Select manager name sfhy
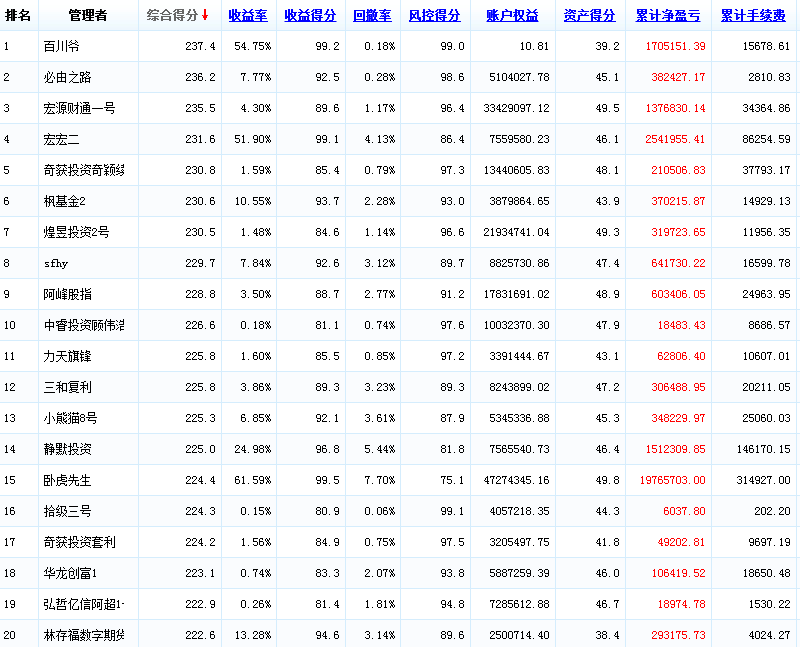The width and height of the screenshot is (800, 647). [56, 263]
